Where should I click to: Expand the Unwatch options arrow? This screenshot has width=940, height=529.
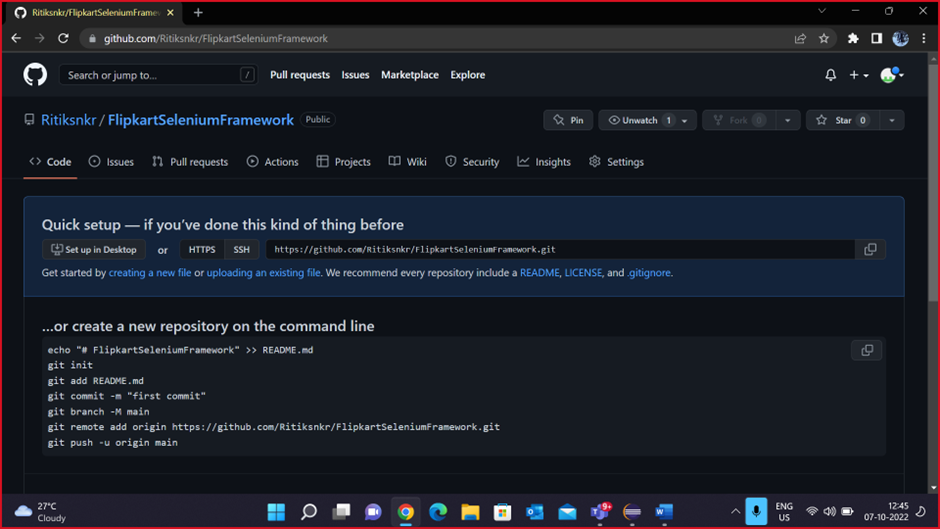point(685,120)
